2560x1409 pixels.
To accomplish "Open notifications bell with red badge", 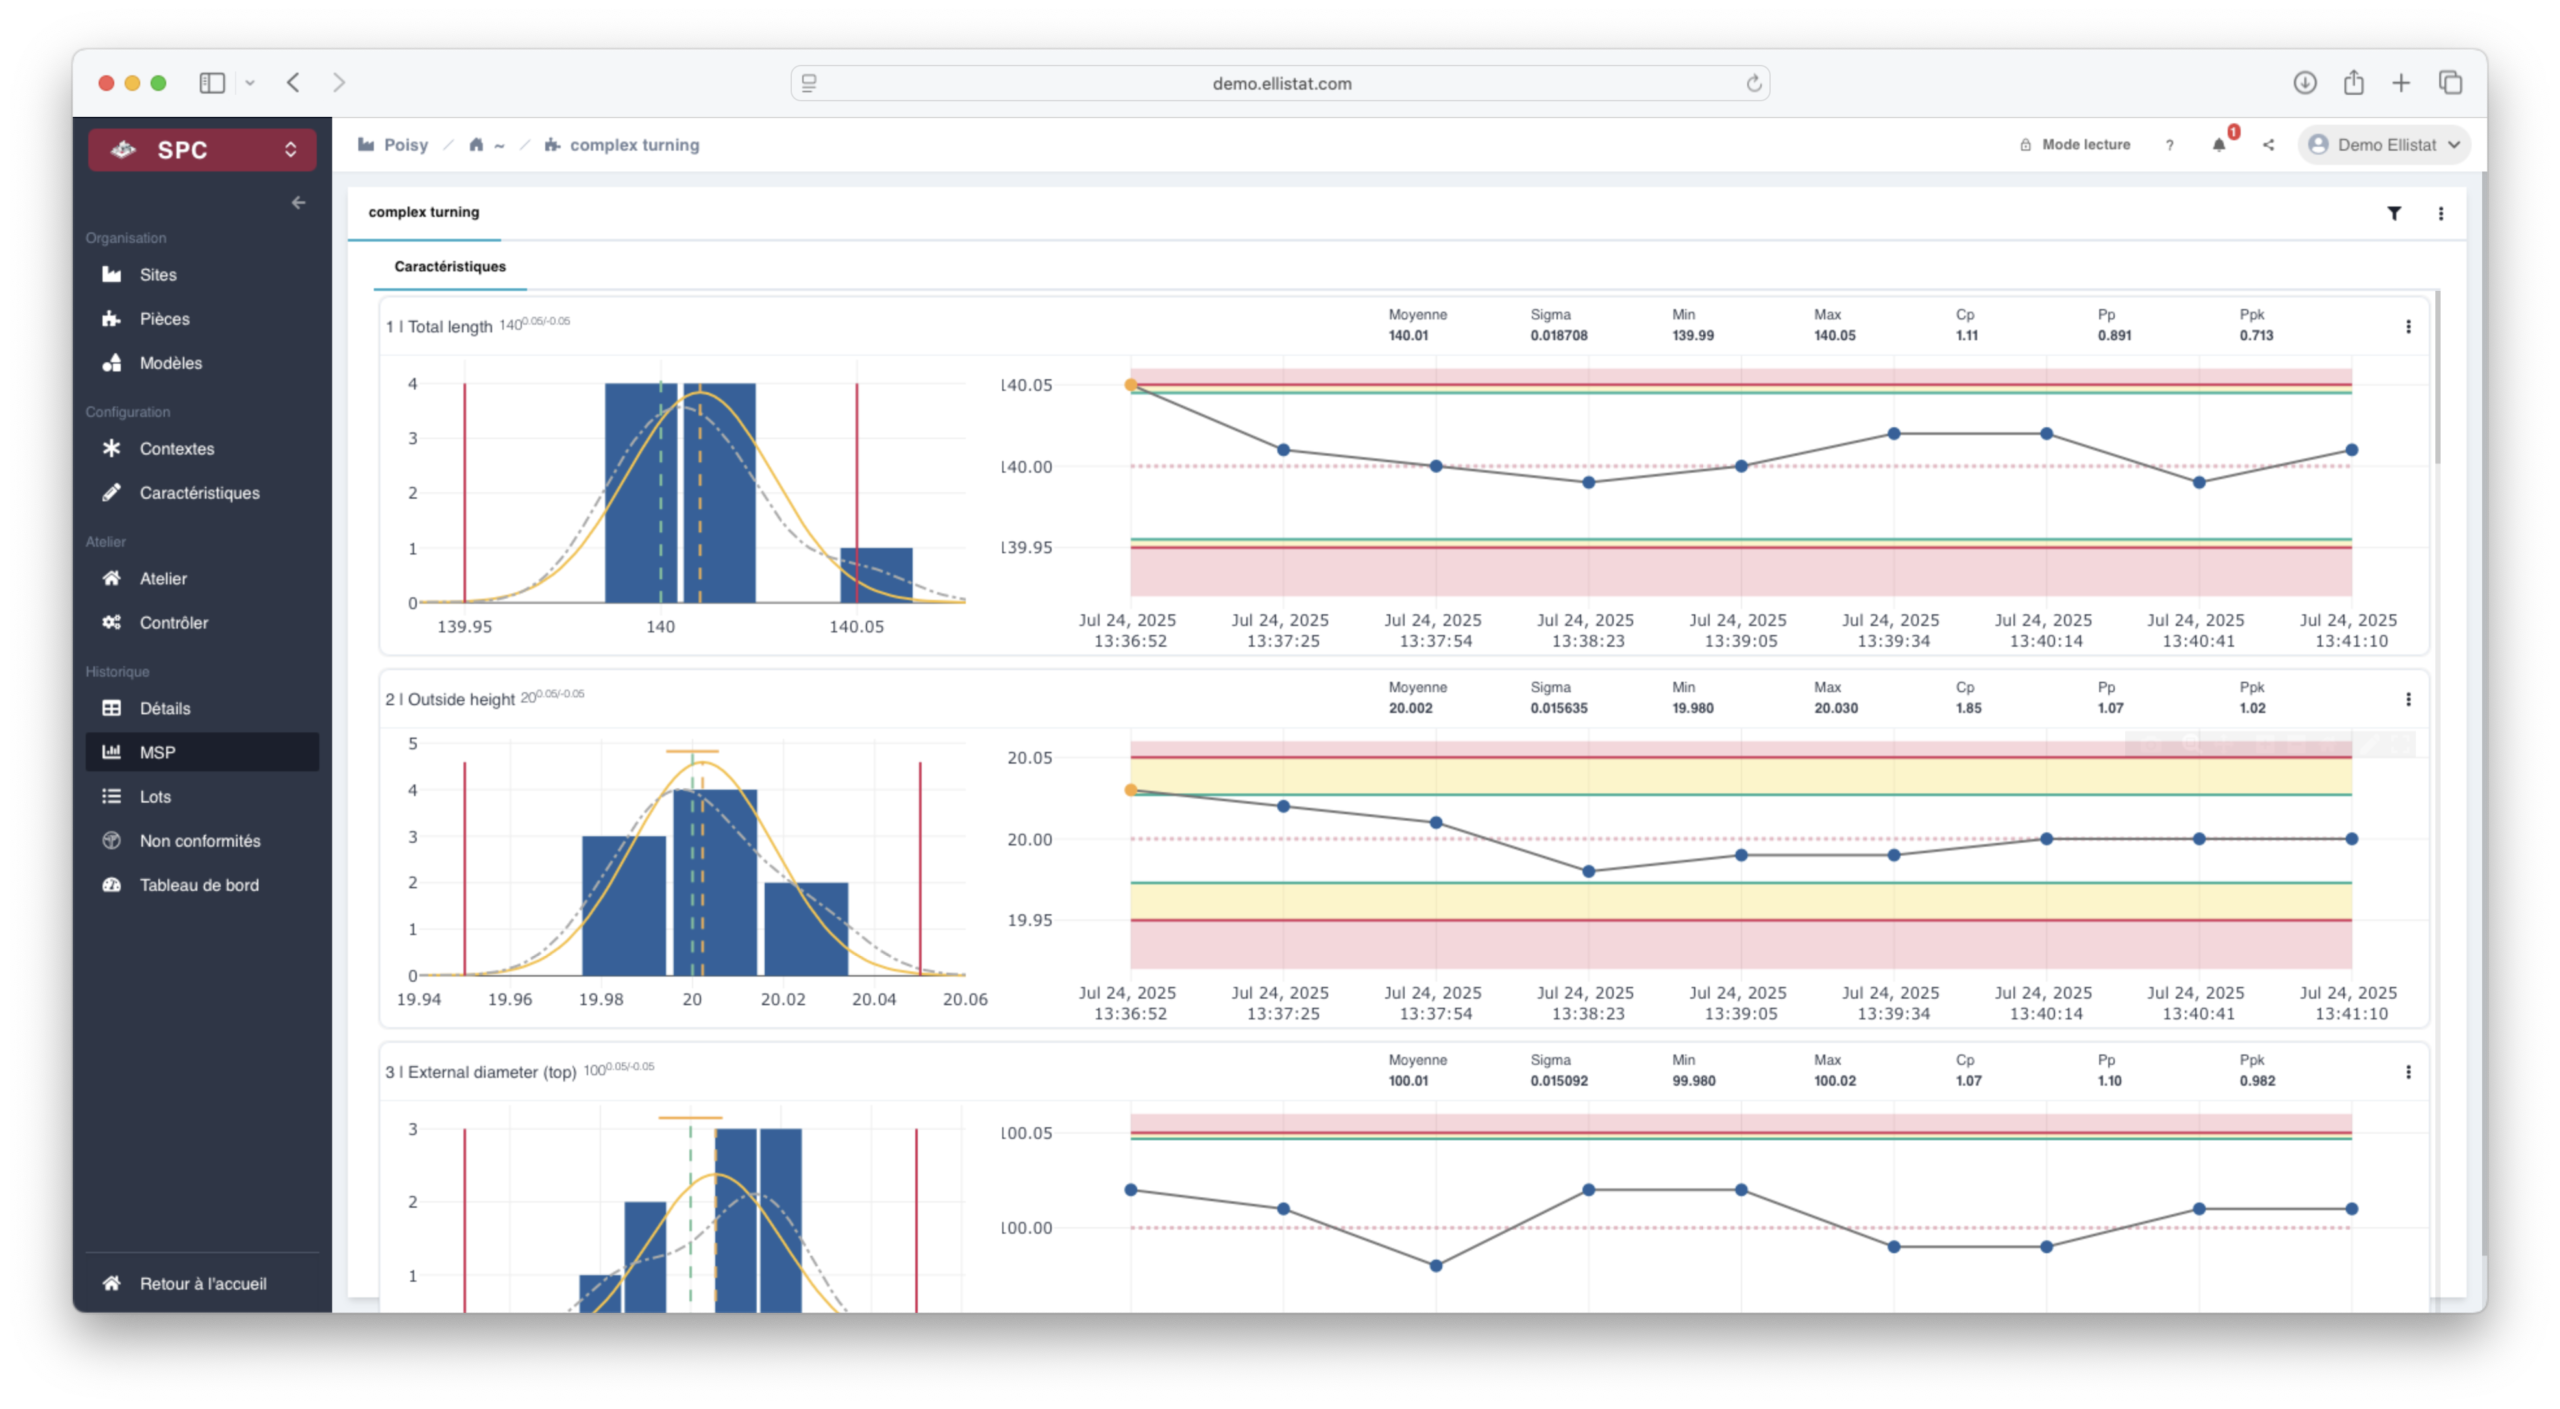I will point(2219,145).
